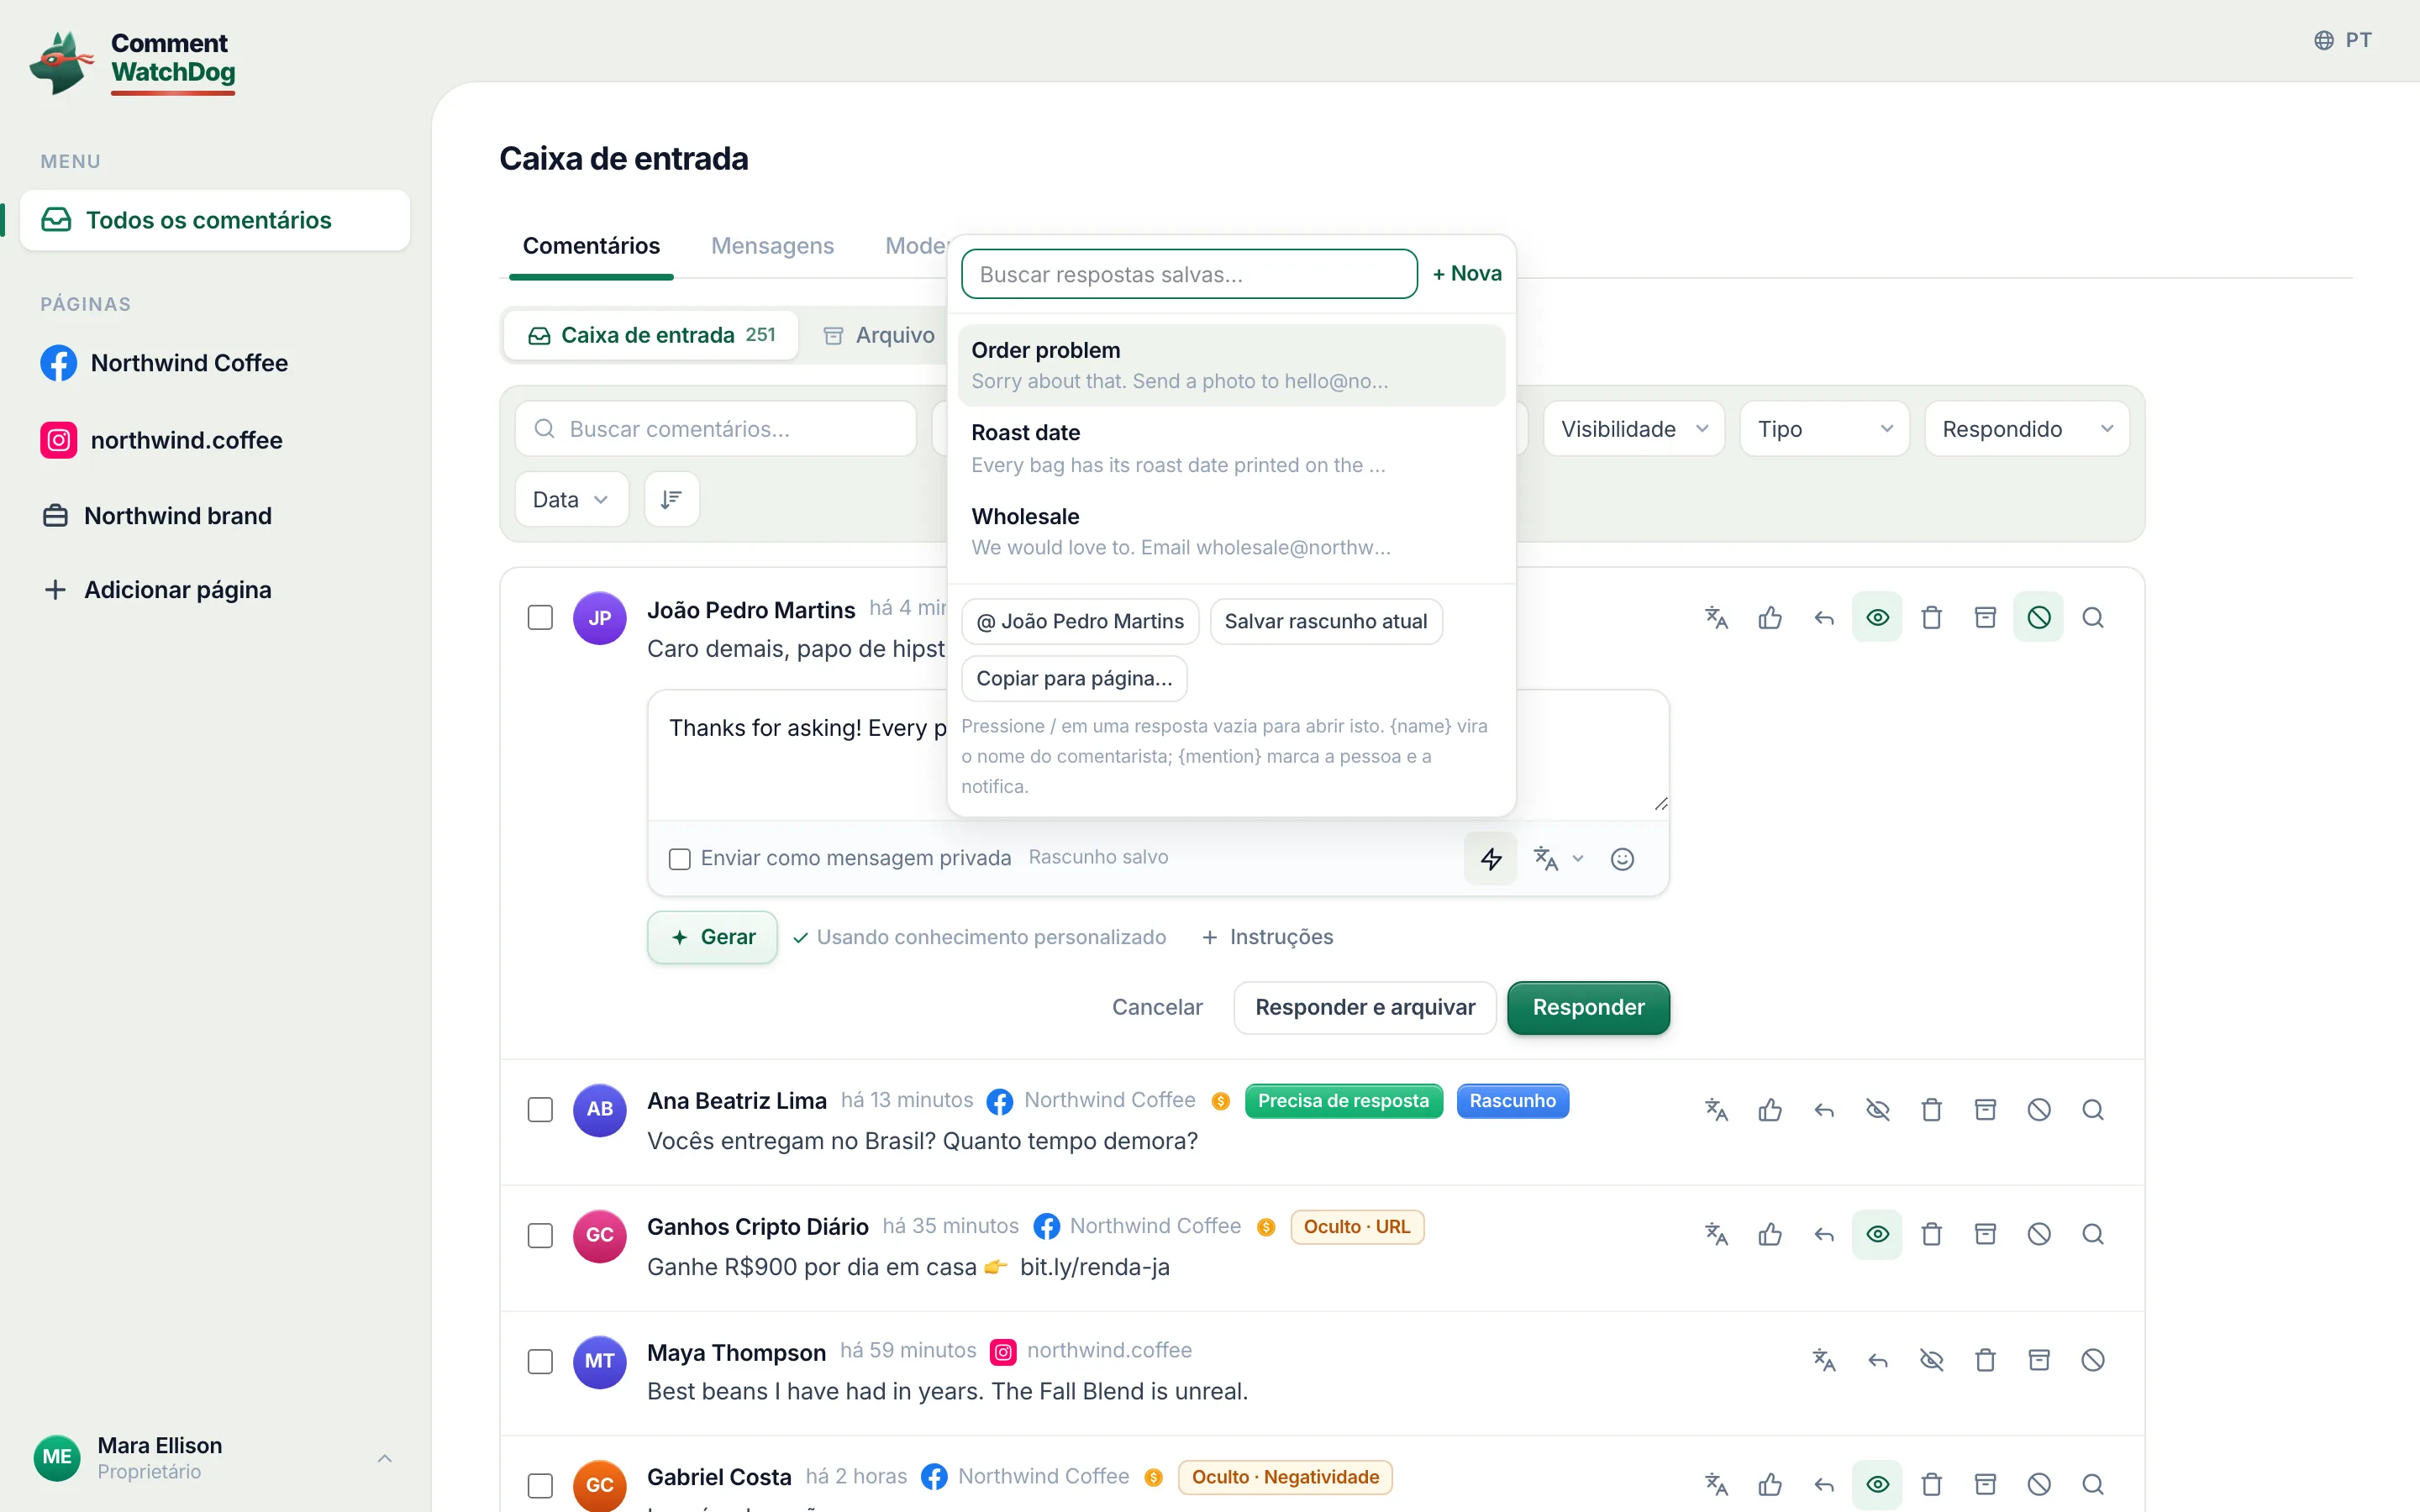Viewport: 2420px width, 1512px height.
Task: Open the Respondido filter dropdown
Action: pyautogui.click(x=2027, y=429)
